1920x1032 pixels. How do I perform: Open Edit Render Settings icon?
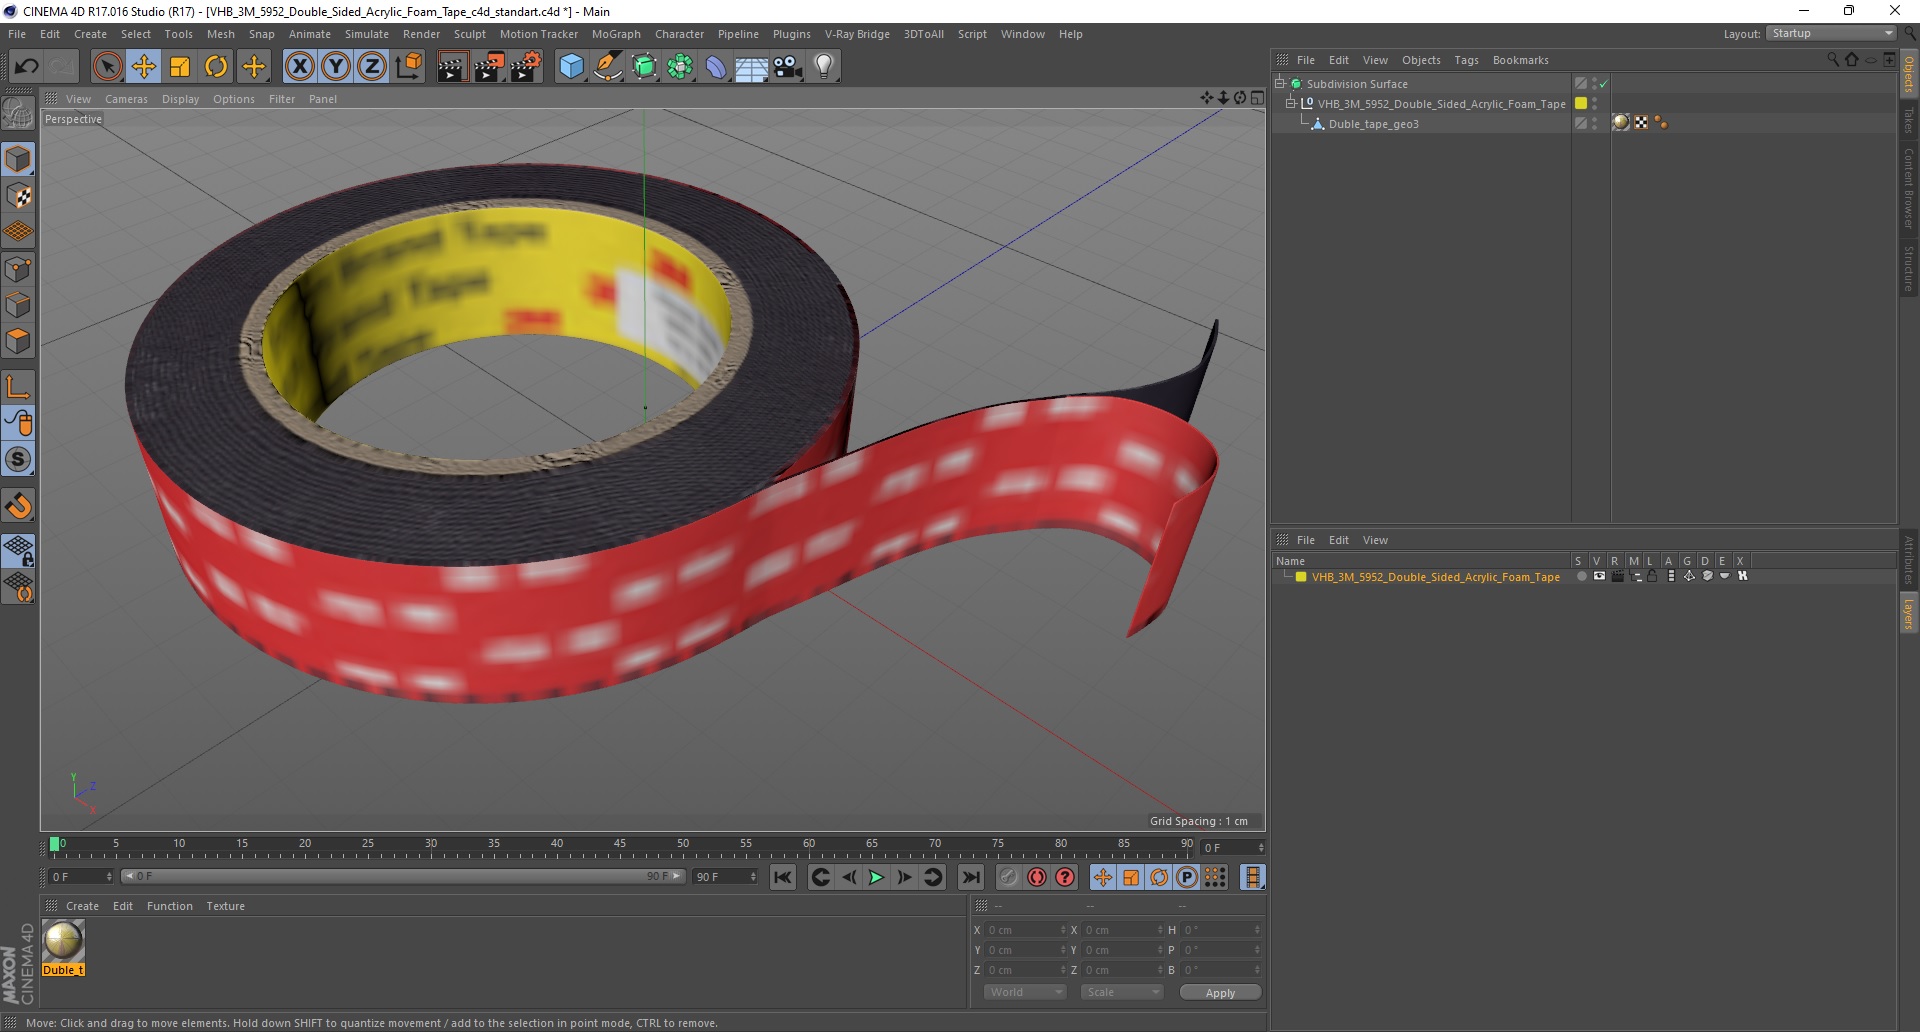tap(525, 67)
